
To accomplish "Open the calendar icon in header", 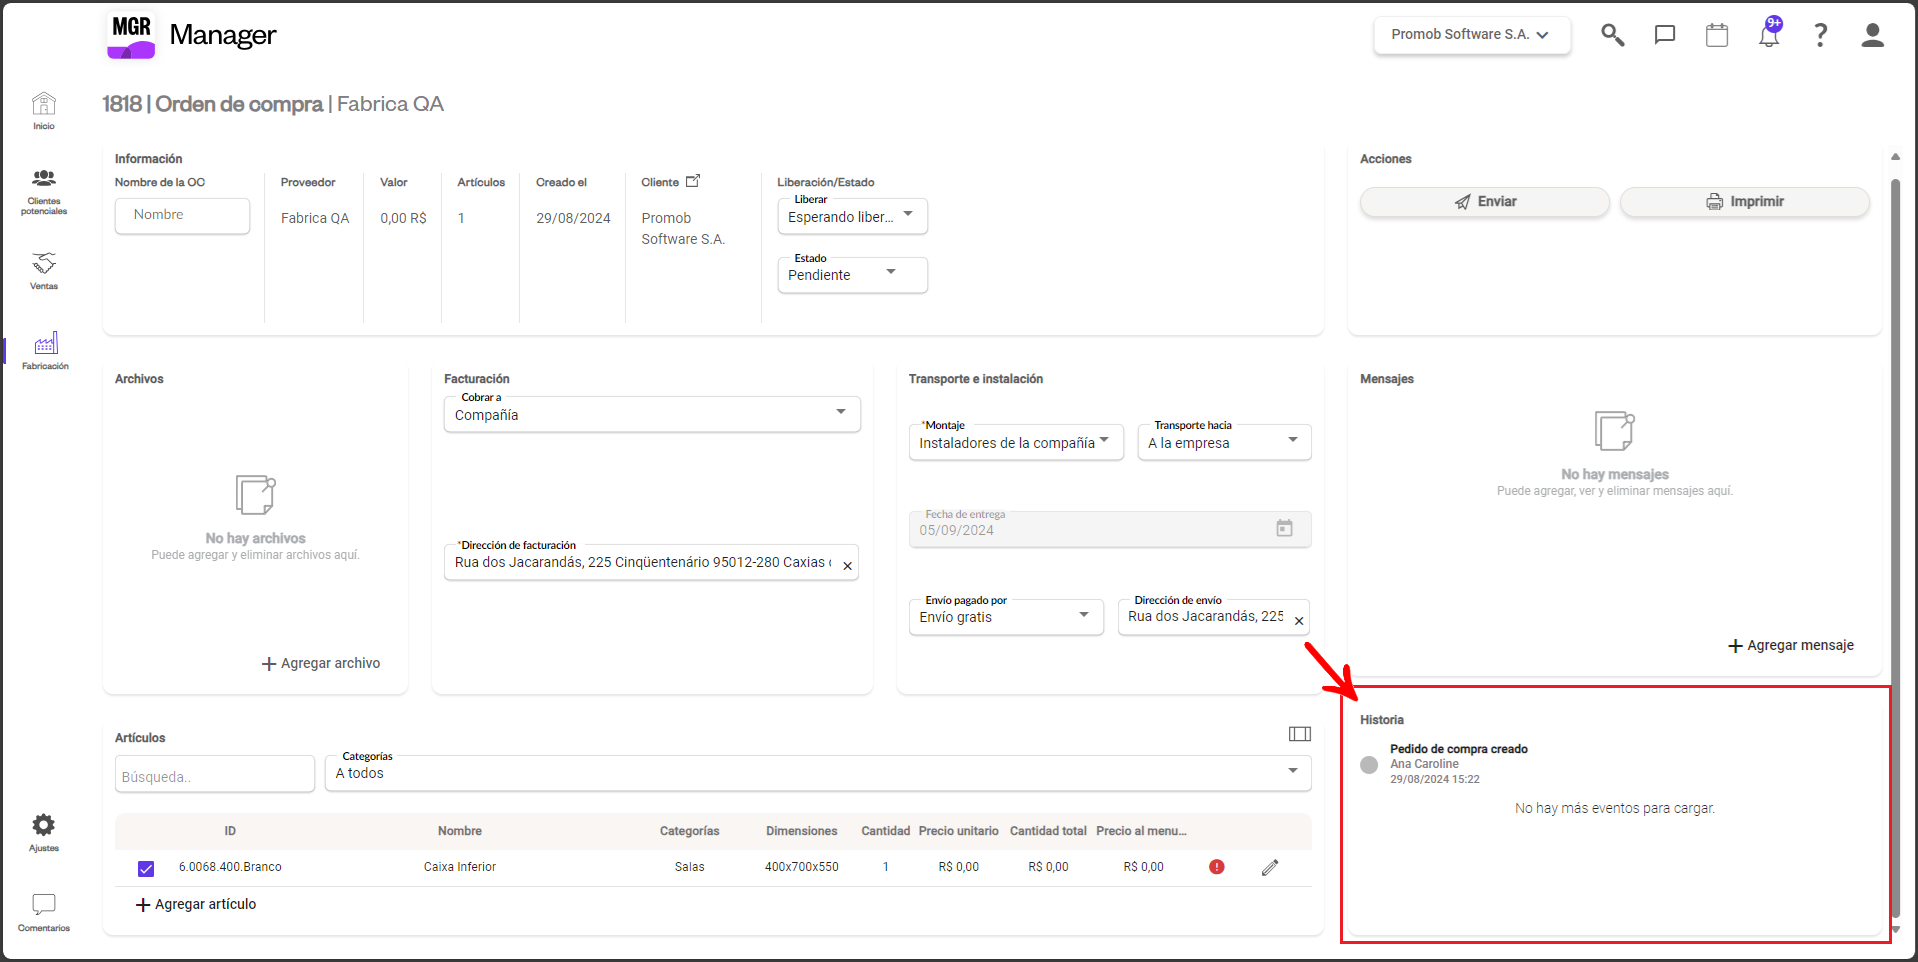I will tap(1717, 35).
